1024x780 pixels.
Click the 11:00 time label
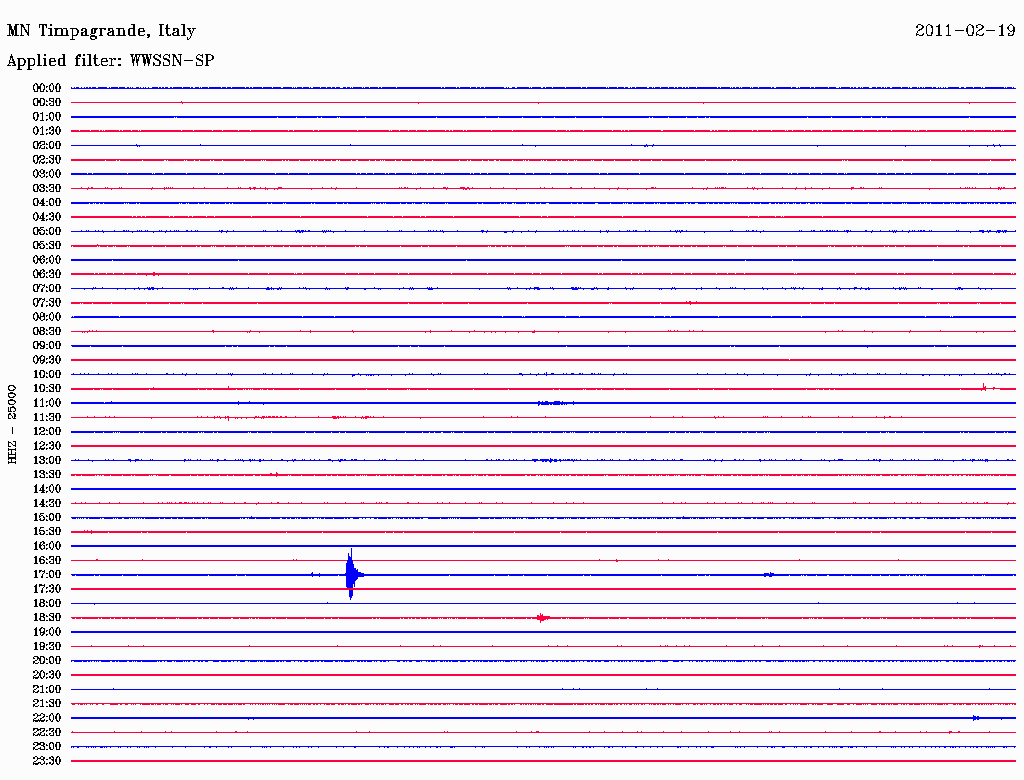[47, 403]
